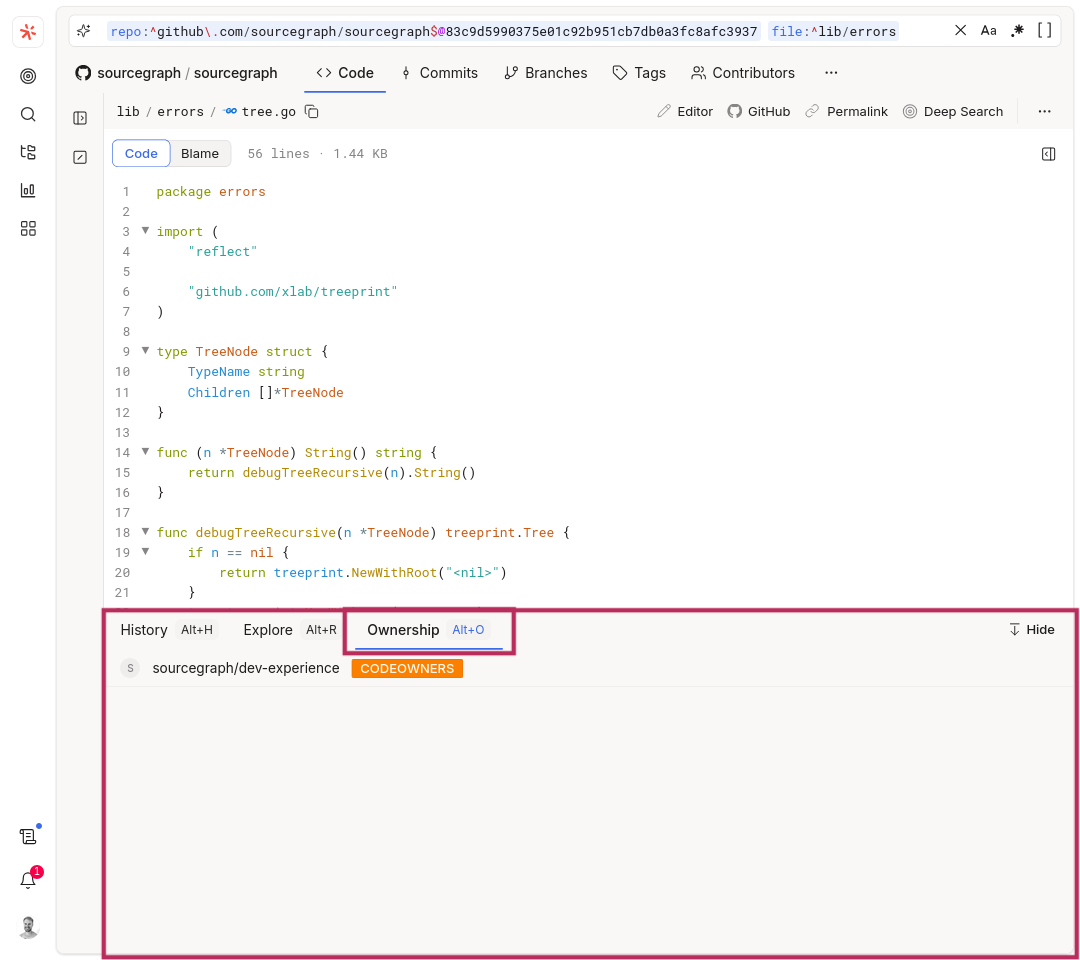Switch to Blame view of tree.go
This screenshot has height=960, width=1080.
click(x=200, y=153)
